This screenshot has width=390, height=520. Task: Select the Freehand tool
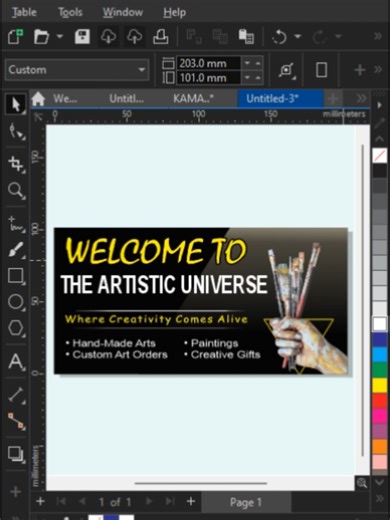[x=16, y=223]
